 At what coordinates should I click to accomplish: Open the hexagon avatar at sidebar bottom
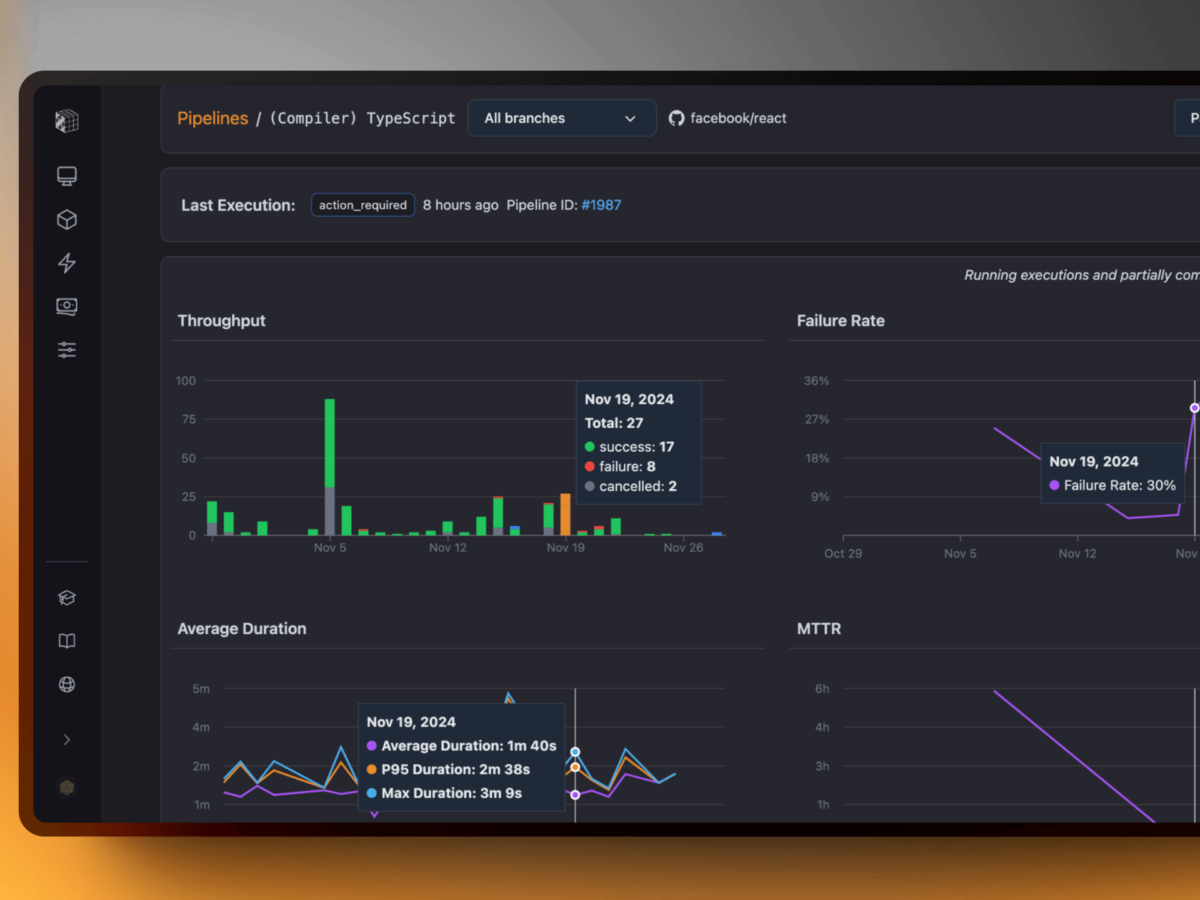[x=67, y=788]
